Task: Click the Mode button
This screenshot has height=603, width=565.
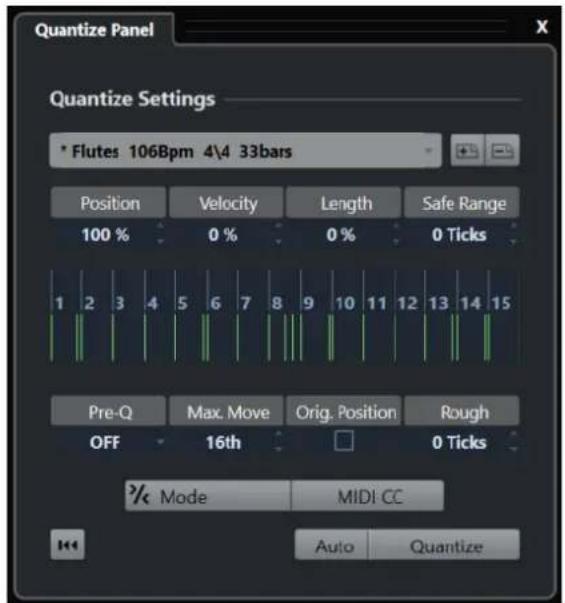Action: pos(208,496)
